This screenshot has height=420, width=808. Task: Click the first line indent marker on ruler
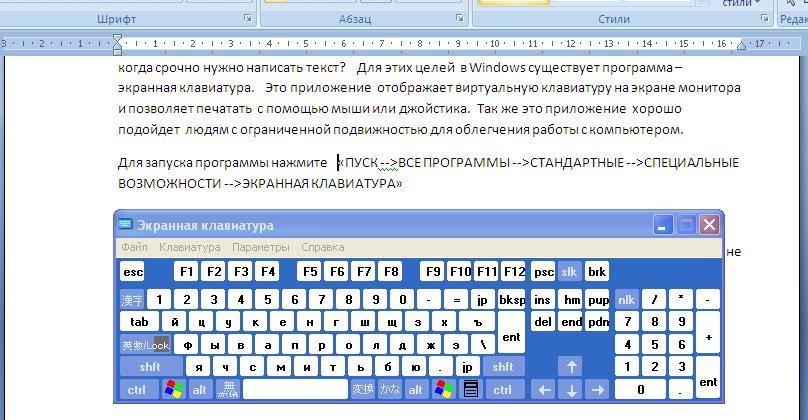click(x=117, y=39)
